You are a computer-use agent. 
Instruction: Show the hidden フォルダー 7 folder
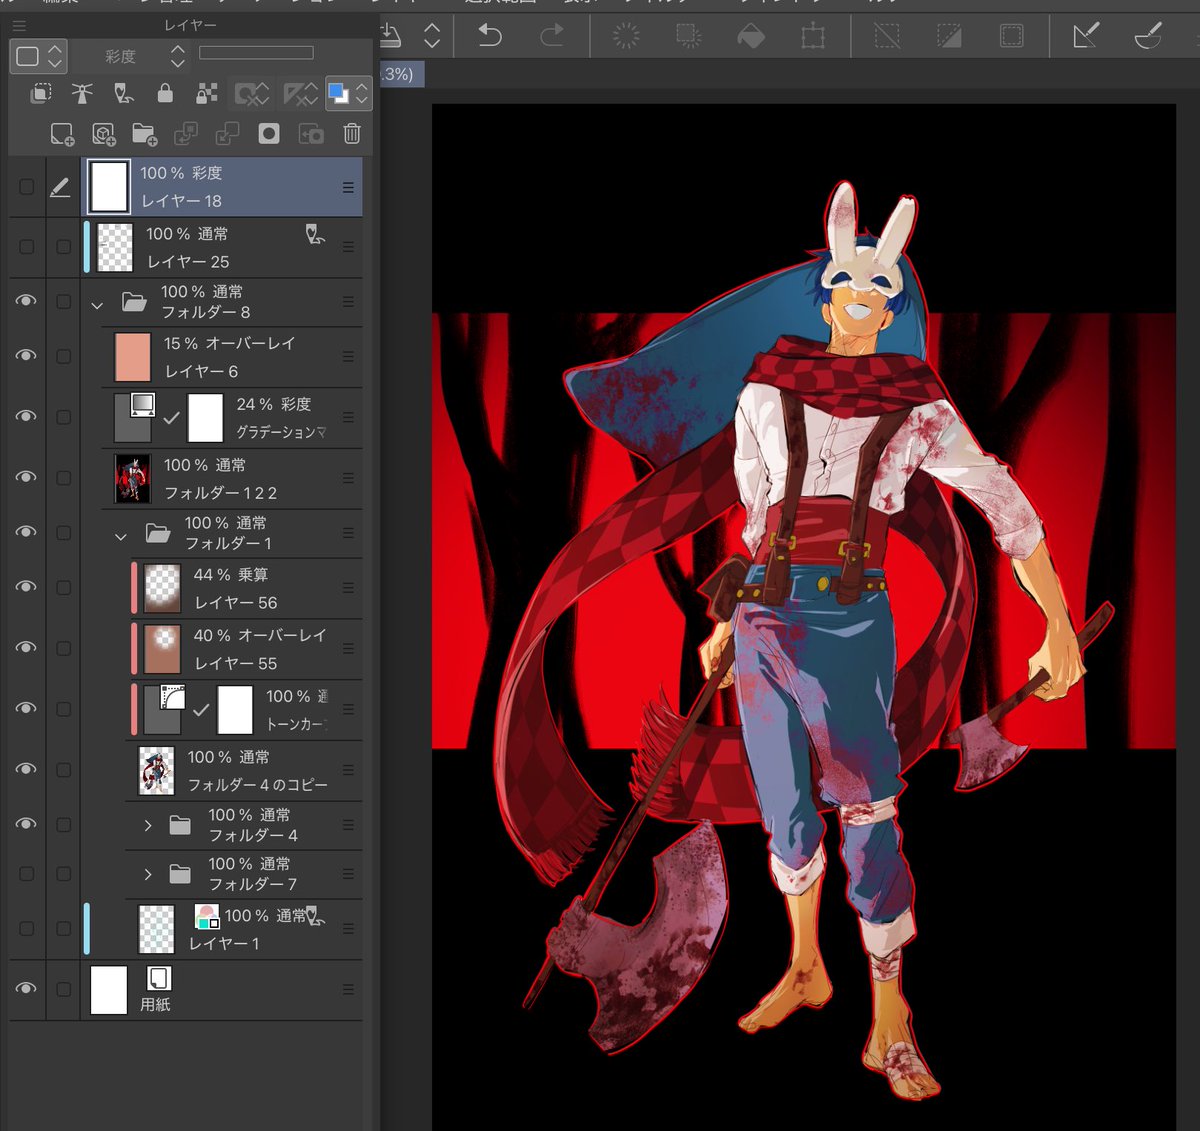26,873
